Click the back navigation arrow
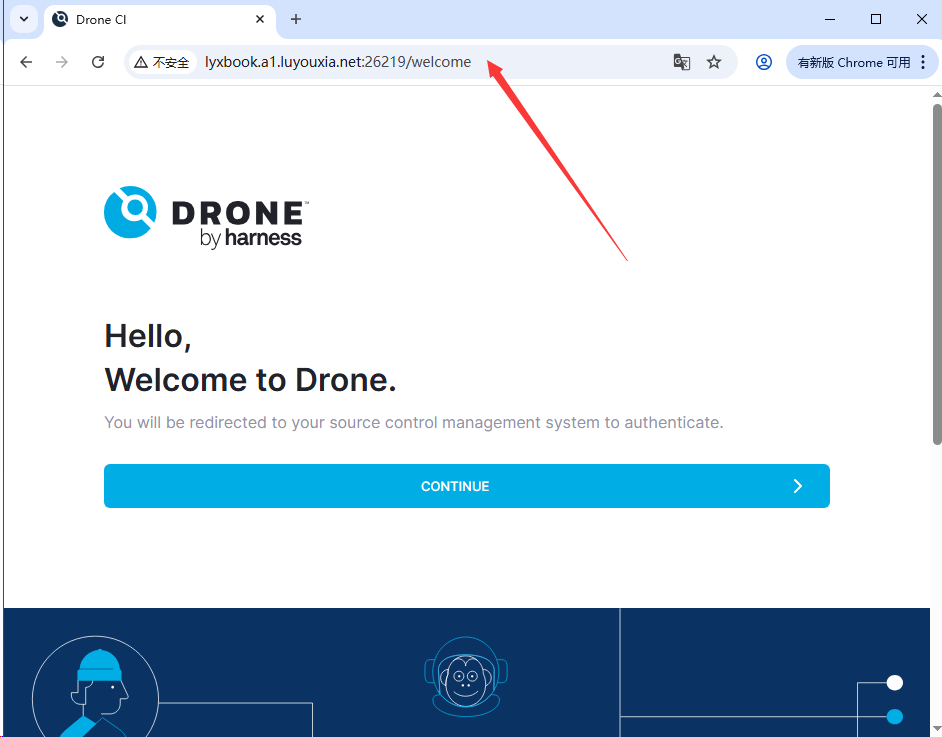942x737 pixels. pos(25,62)
